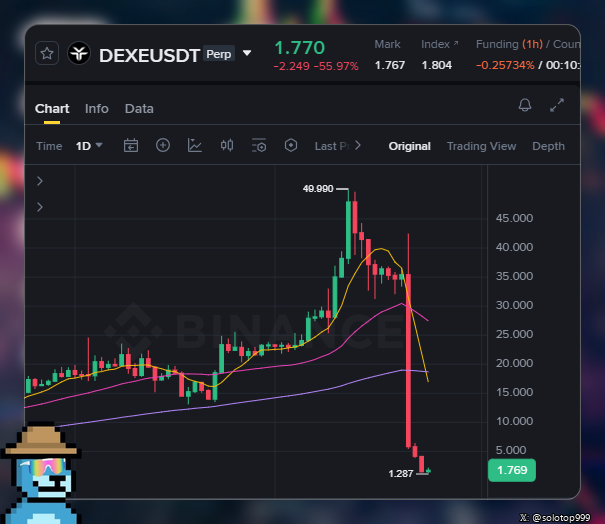The image size is (605, 524).
Task: Open the DEXEUSDT pair selector dropdown arrow
Action: click(247, 53)
